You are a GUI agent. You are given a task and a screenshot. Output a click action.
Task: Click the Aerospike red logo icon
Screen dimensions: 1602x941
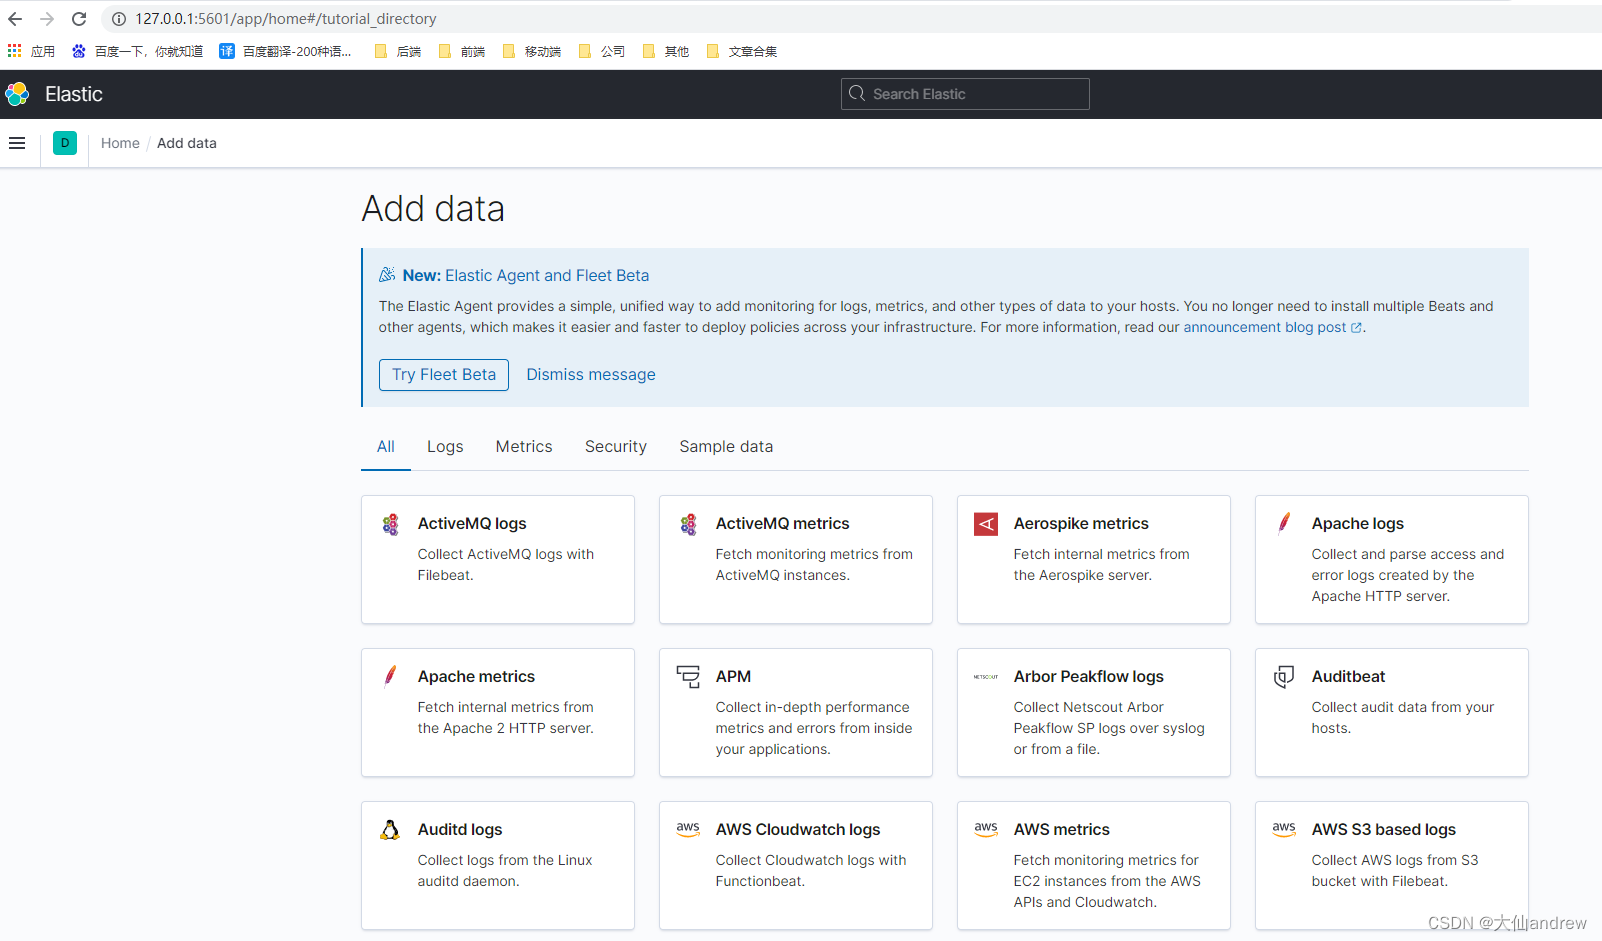(x=986, y=524)
